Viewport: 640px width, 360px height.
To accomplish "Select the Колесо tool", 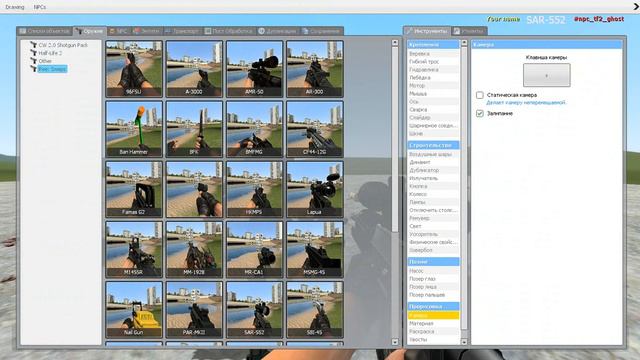I will click(x=433, y=194).
